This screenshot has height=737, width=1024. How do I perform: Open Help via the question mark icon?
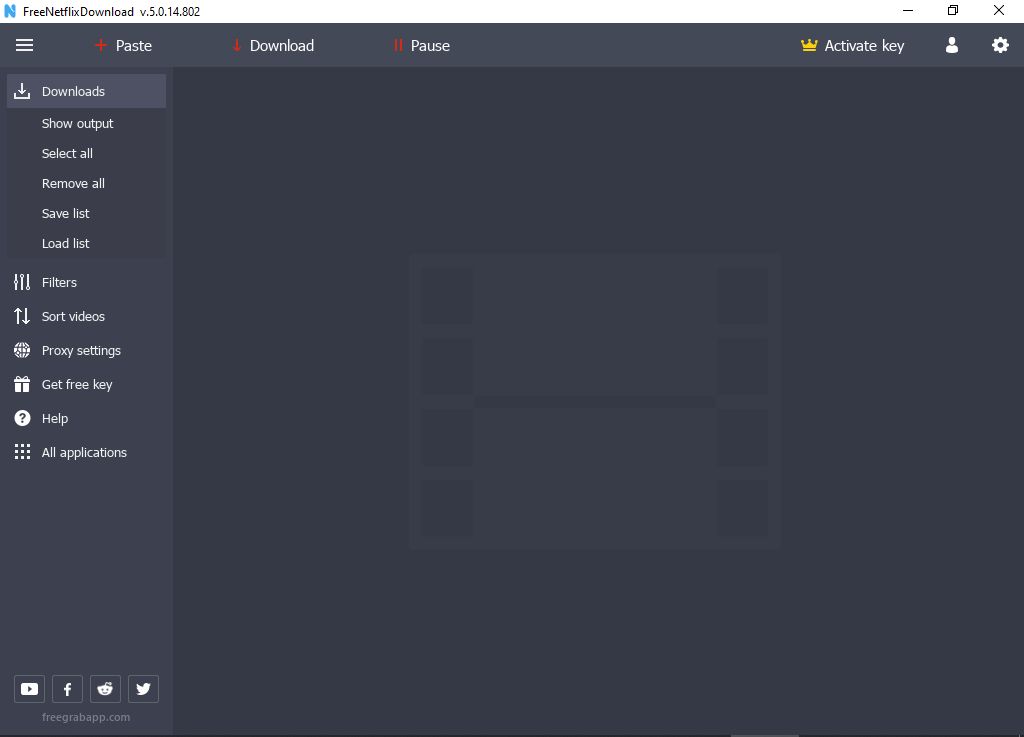click(22, 418)
